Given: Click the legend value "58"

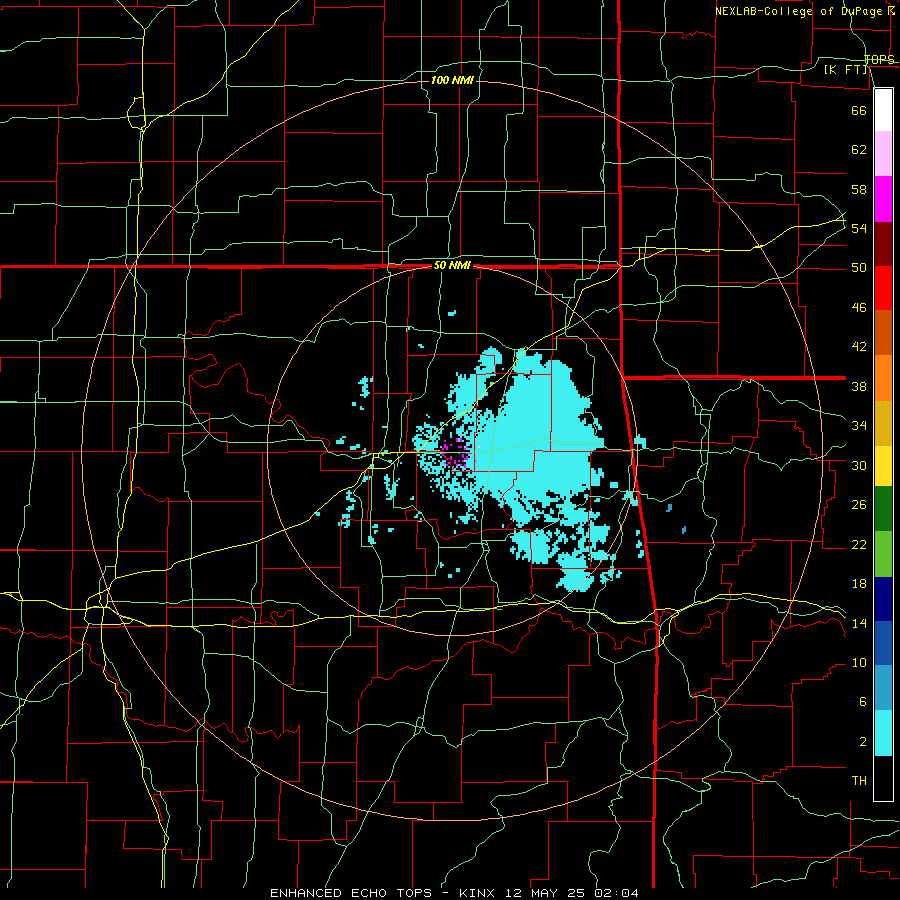Looking at the screenshot, I should [859, 189].
